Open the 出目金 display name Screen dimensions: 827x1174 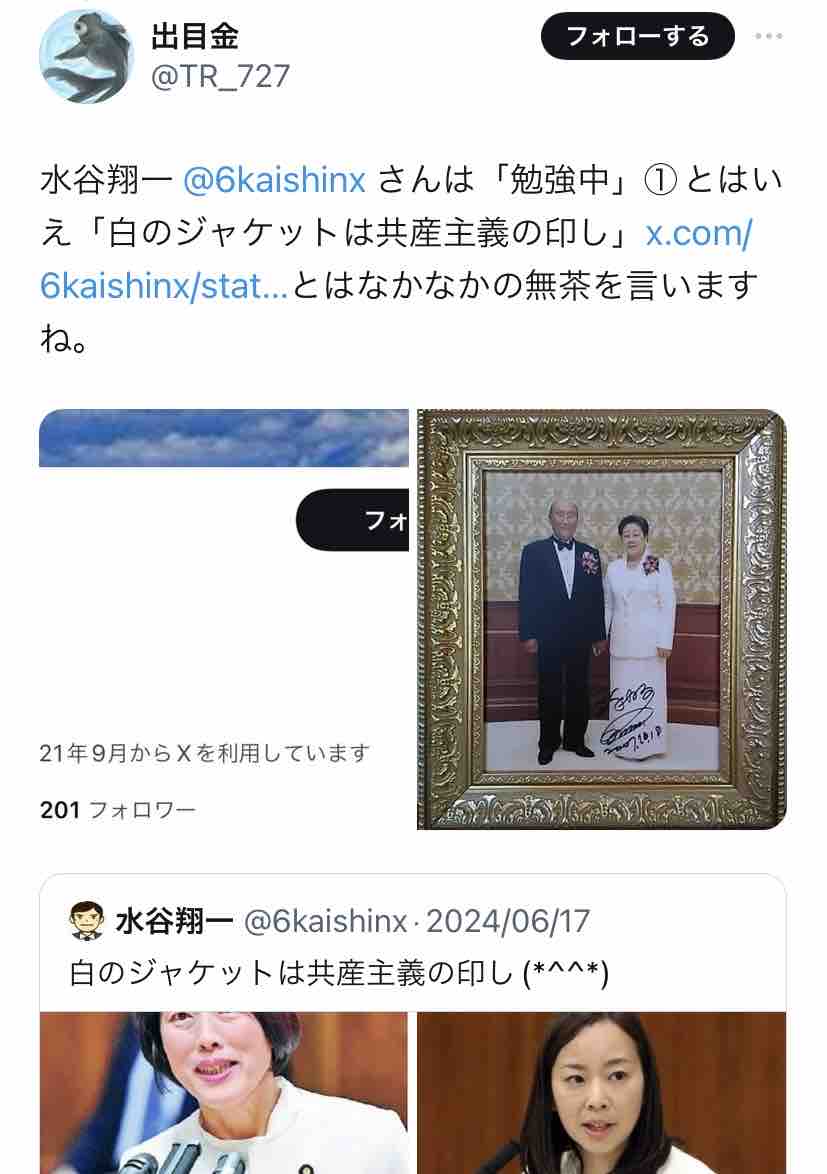195,36
